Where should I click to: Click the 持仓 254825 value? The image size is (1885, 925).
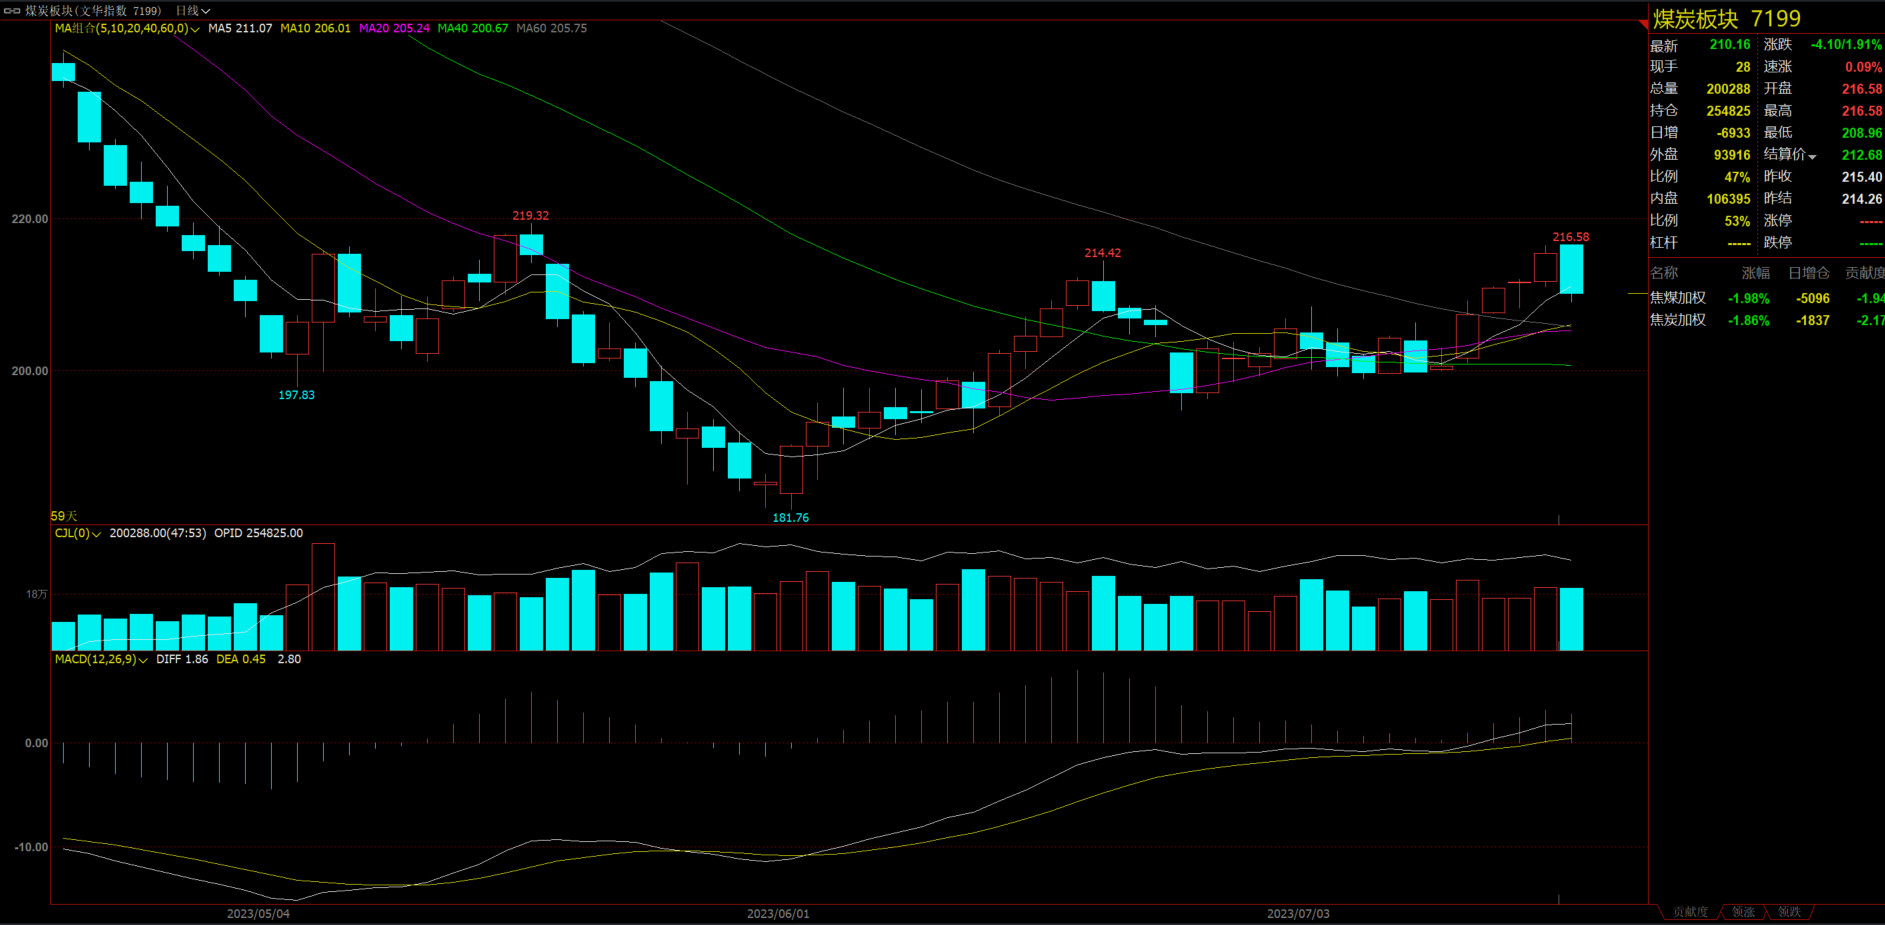(x=1728, y=111)
